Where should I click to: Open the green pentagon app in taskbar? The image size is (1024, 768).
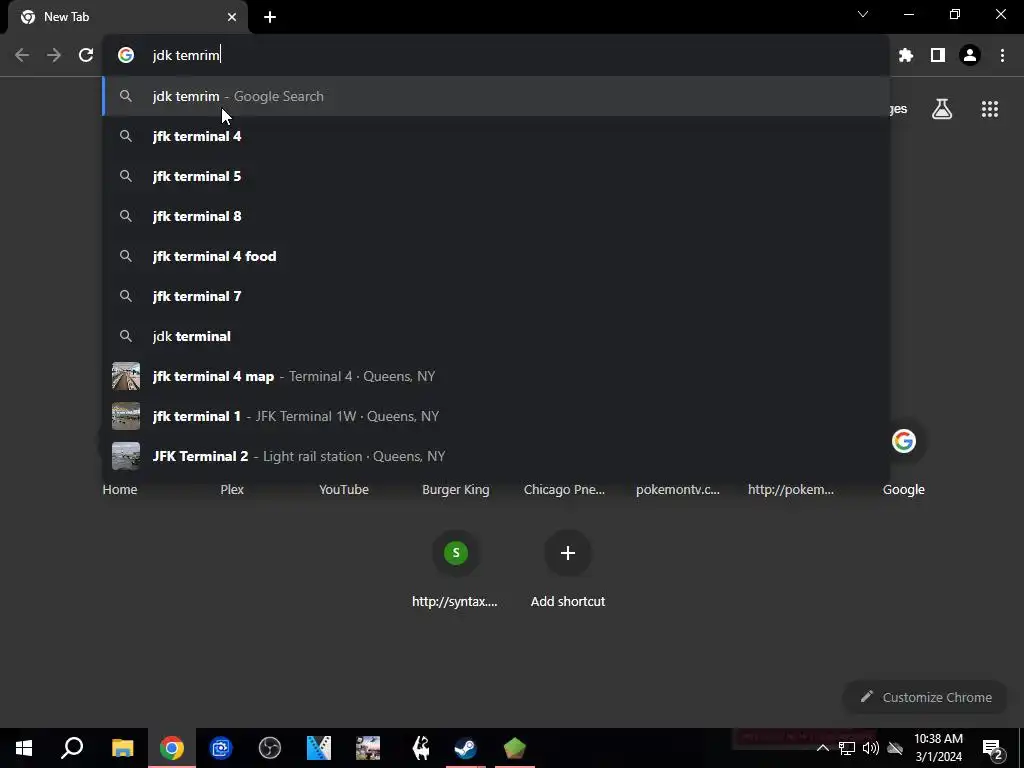pyautogui.click(x=514, y=748)
